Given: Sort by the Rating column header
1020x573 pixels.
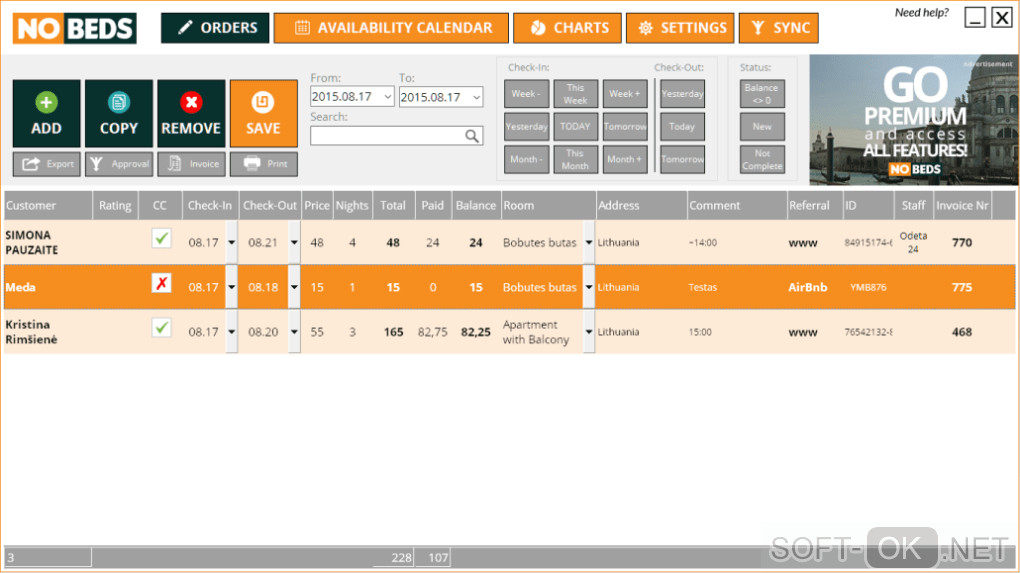Looking at the screenshot, I should (115, 206).
